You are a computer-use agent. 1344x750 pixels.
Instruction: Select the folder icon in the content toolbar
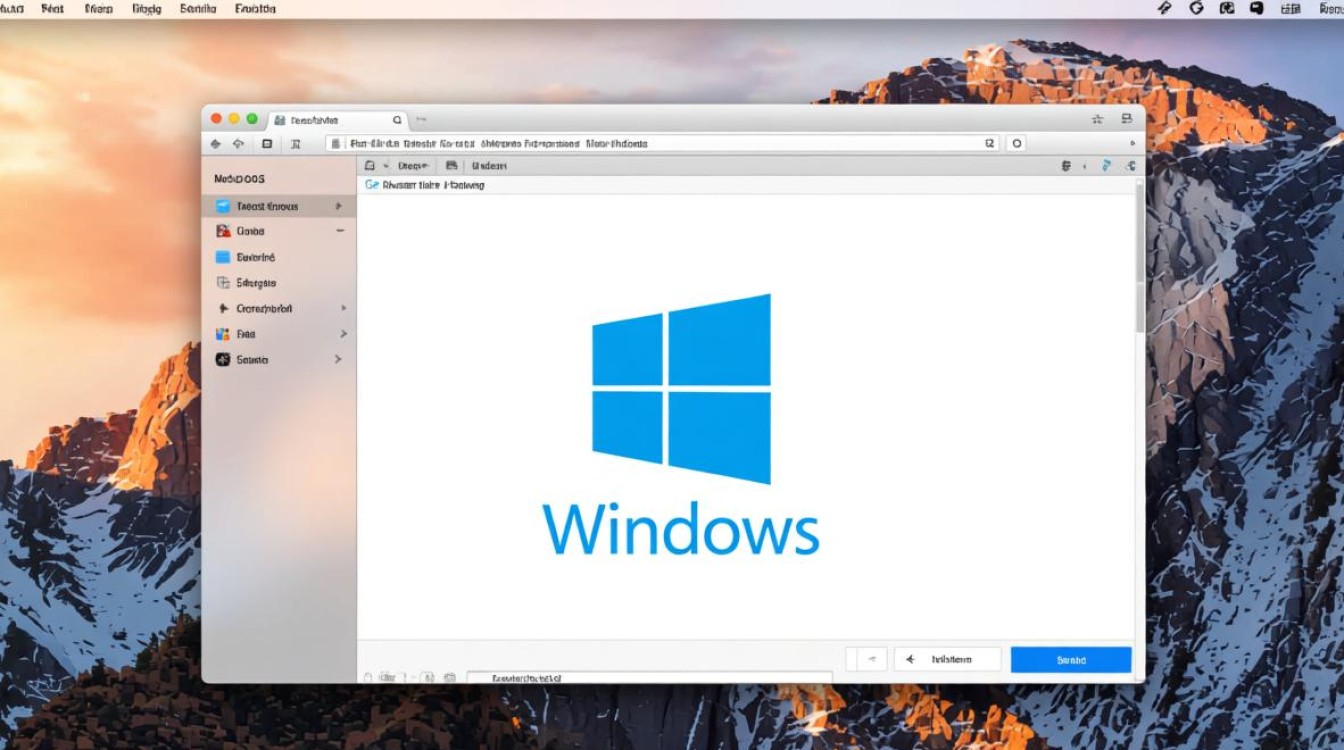pos(371,165)
